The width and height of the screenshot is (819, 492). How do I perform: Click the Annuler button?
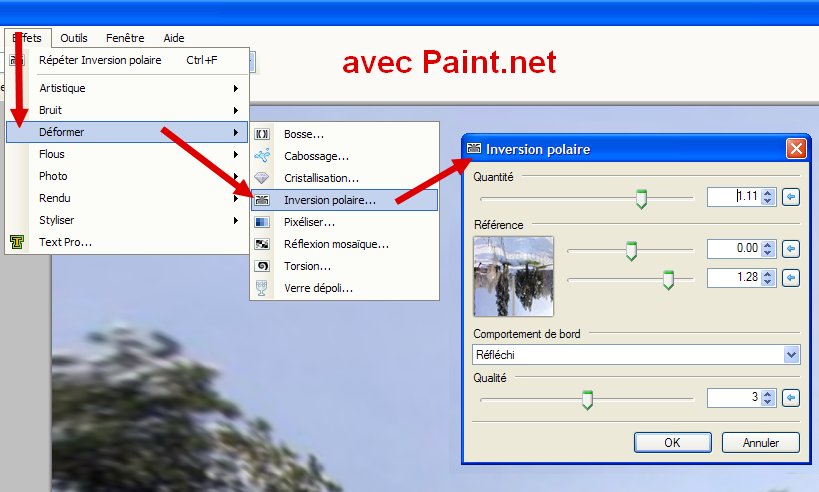coord(760,442)
